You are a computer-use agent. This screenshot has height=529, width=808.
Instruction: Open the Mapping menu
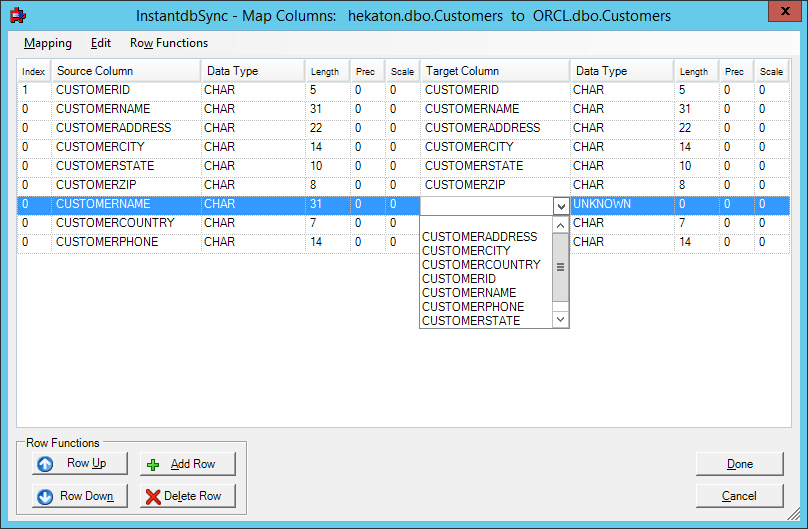[48, 43]
